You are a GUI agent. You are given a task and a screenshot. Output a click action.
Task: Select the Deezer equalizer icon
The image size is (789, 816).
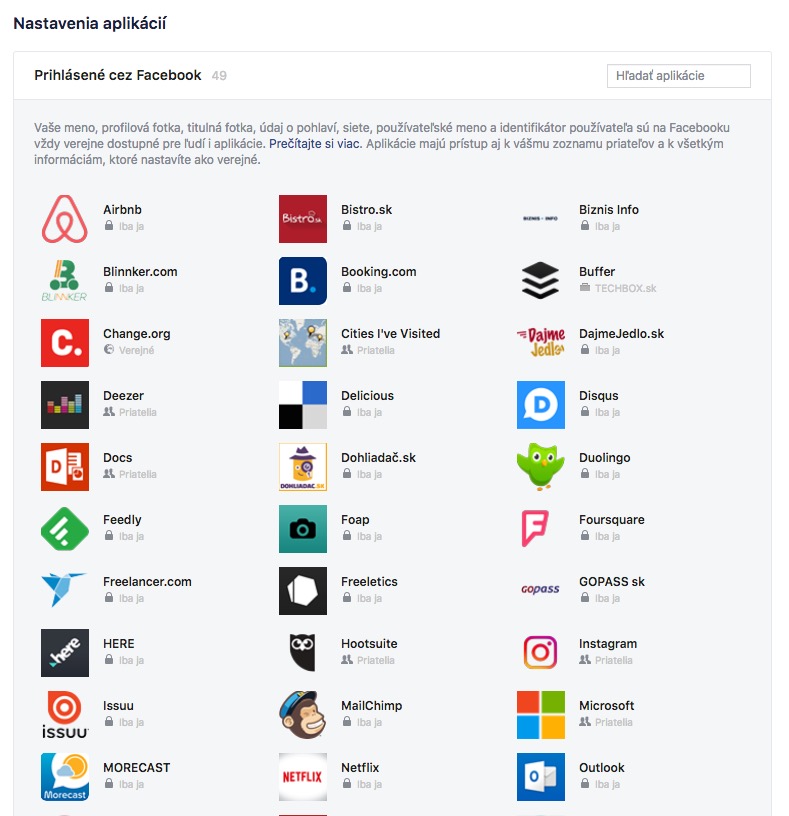click(x=65, y=405)
